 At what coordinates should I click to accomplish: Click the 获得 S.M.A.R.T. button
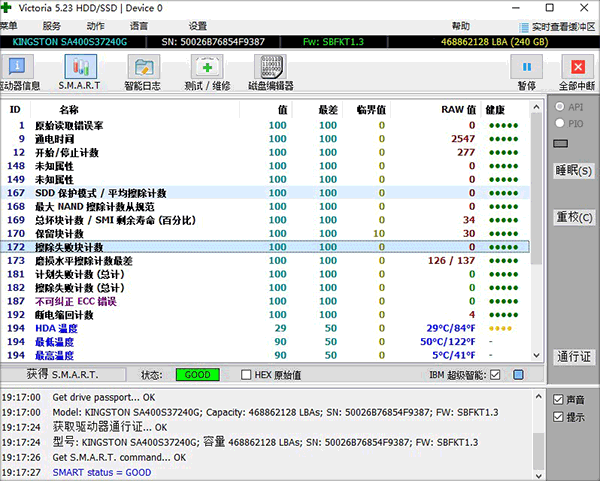tap(63, 374)
